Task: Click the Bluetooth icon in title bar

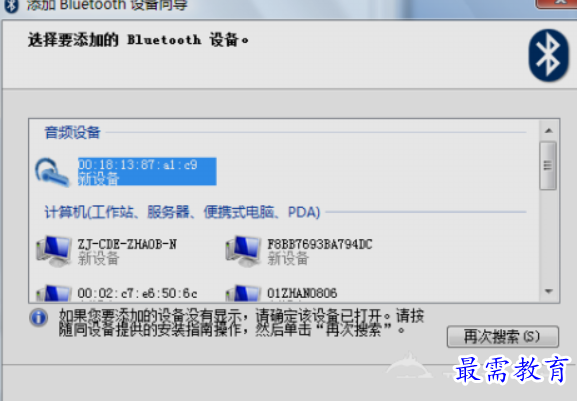Action: click(11, 6)
